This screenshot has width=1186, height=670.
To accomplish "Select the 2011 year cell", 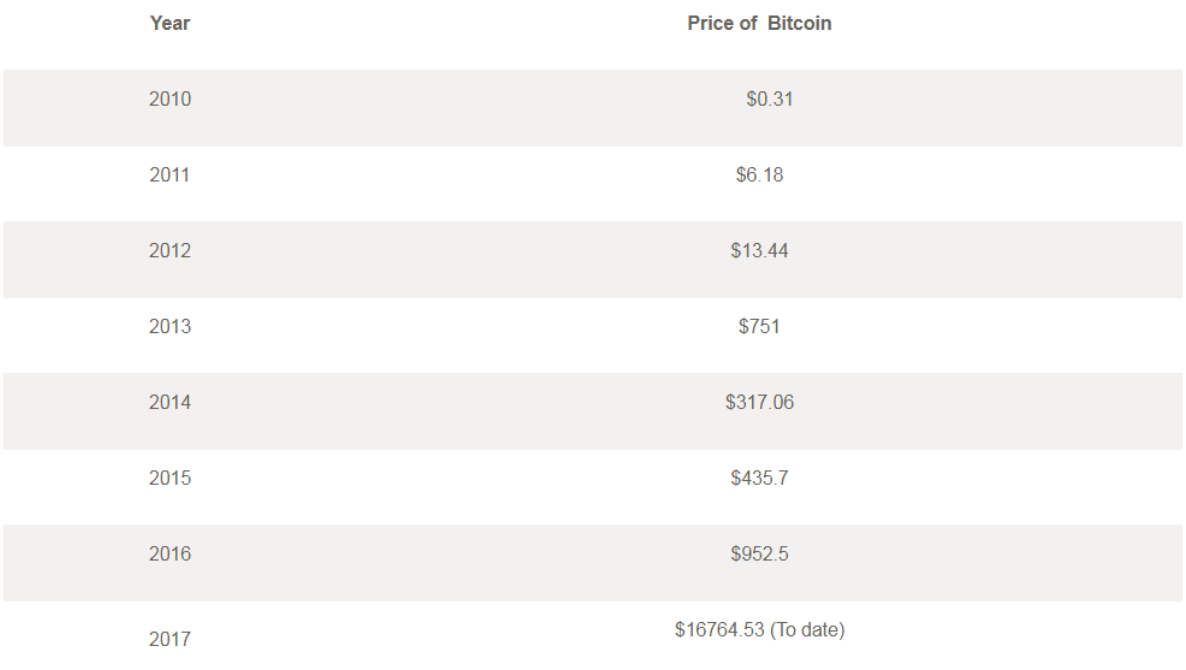I will [x=169, y=176].
